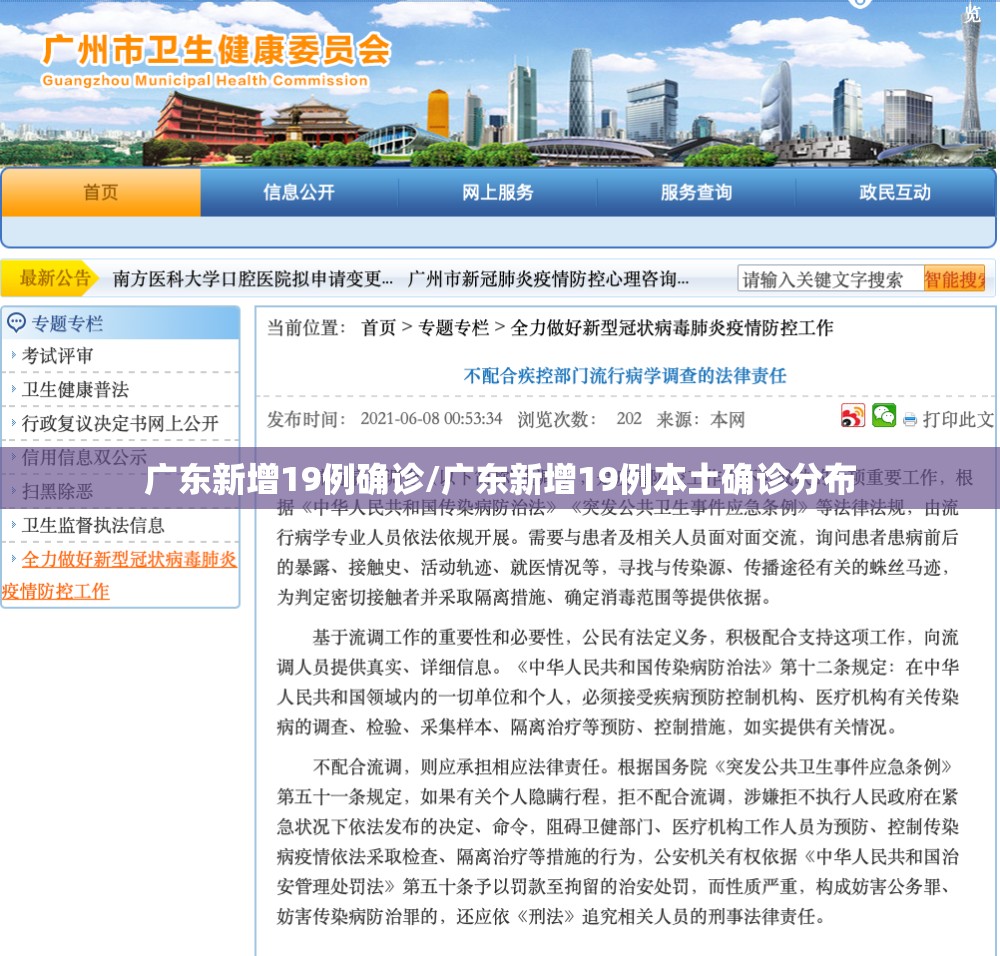This screenshot has width=1000, height=956.
Task: Open the 广州市新冠肺炎疫情防控心理咨询 announcement
Action: 548,279
